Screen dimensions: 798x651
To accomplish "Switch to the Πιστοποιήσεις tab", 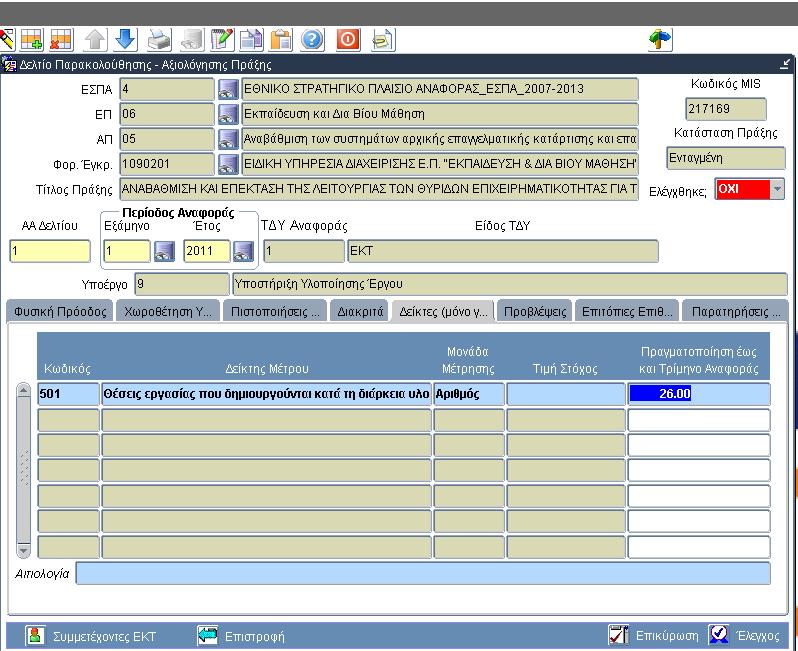I will point(275,312).
